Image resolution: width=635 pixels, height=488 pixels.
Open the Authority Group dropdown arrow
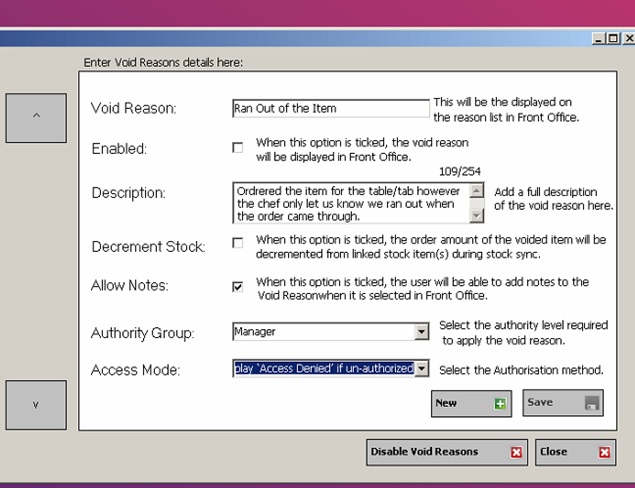click(421, 332)
